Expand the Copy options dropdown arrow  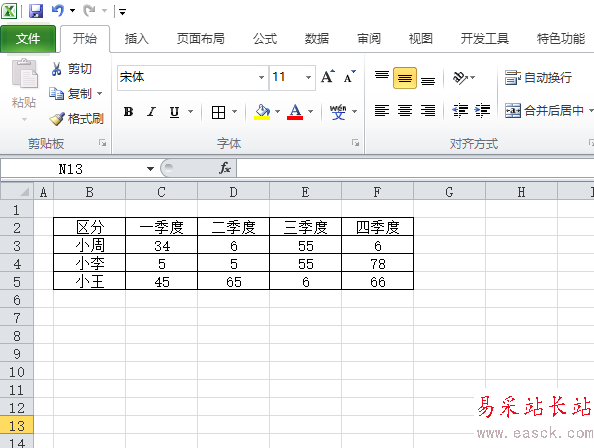[100, 93]
